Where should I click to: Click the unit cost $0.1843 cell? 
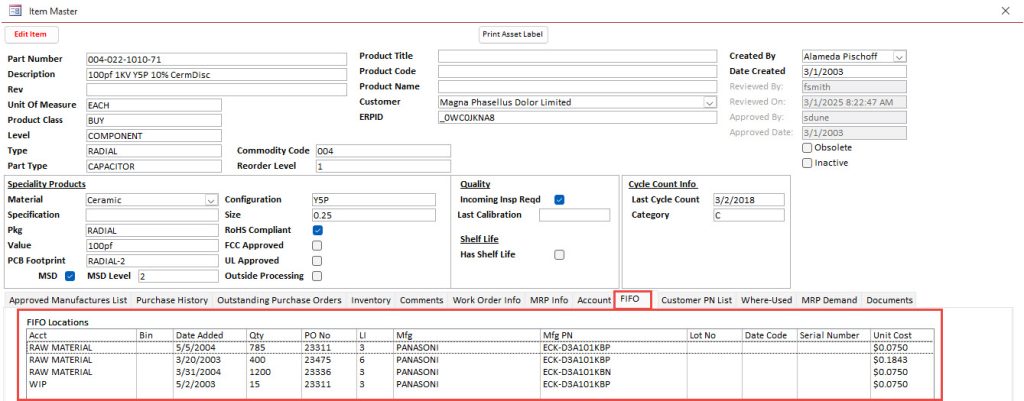click(x=902, y=360)
